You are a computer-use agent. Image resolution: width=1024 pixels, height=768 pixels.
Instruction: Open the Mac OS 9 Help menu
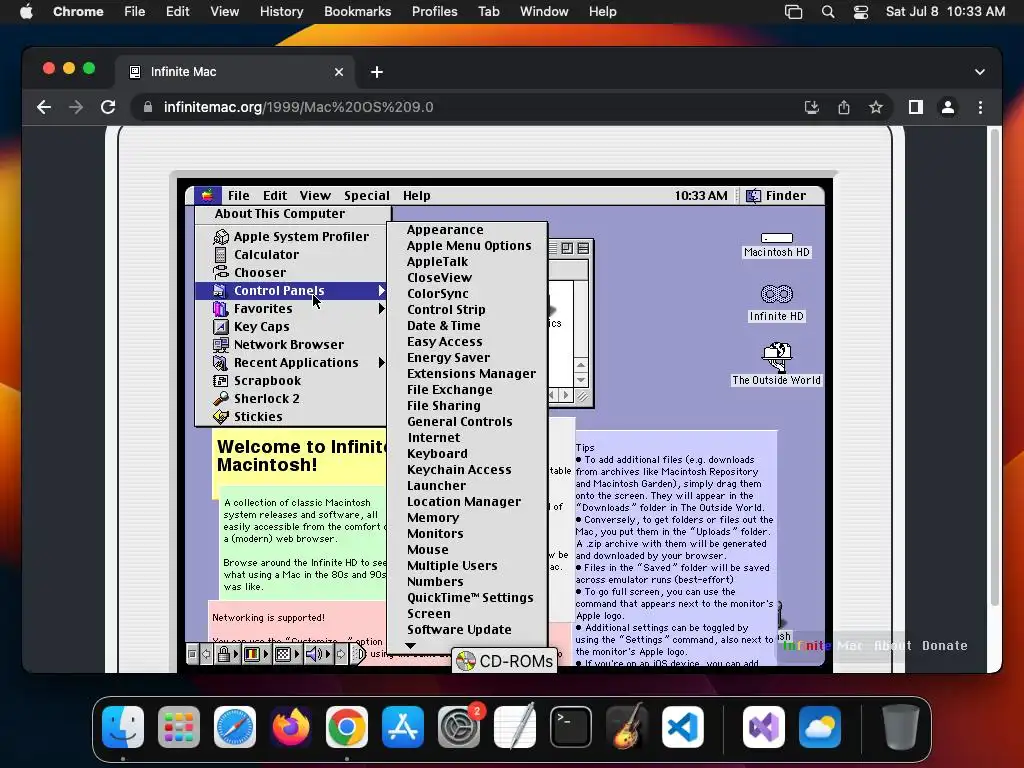[x=416, y=195]
